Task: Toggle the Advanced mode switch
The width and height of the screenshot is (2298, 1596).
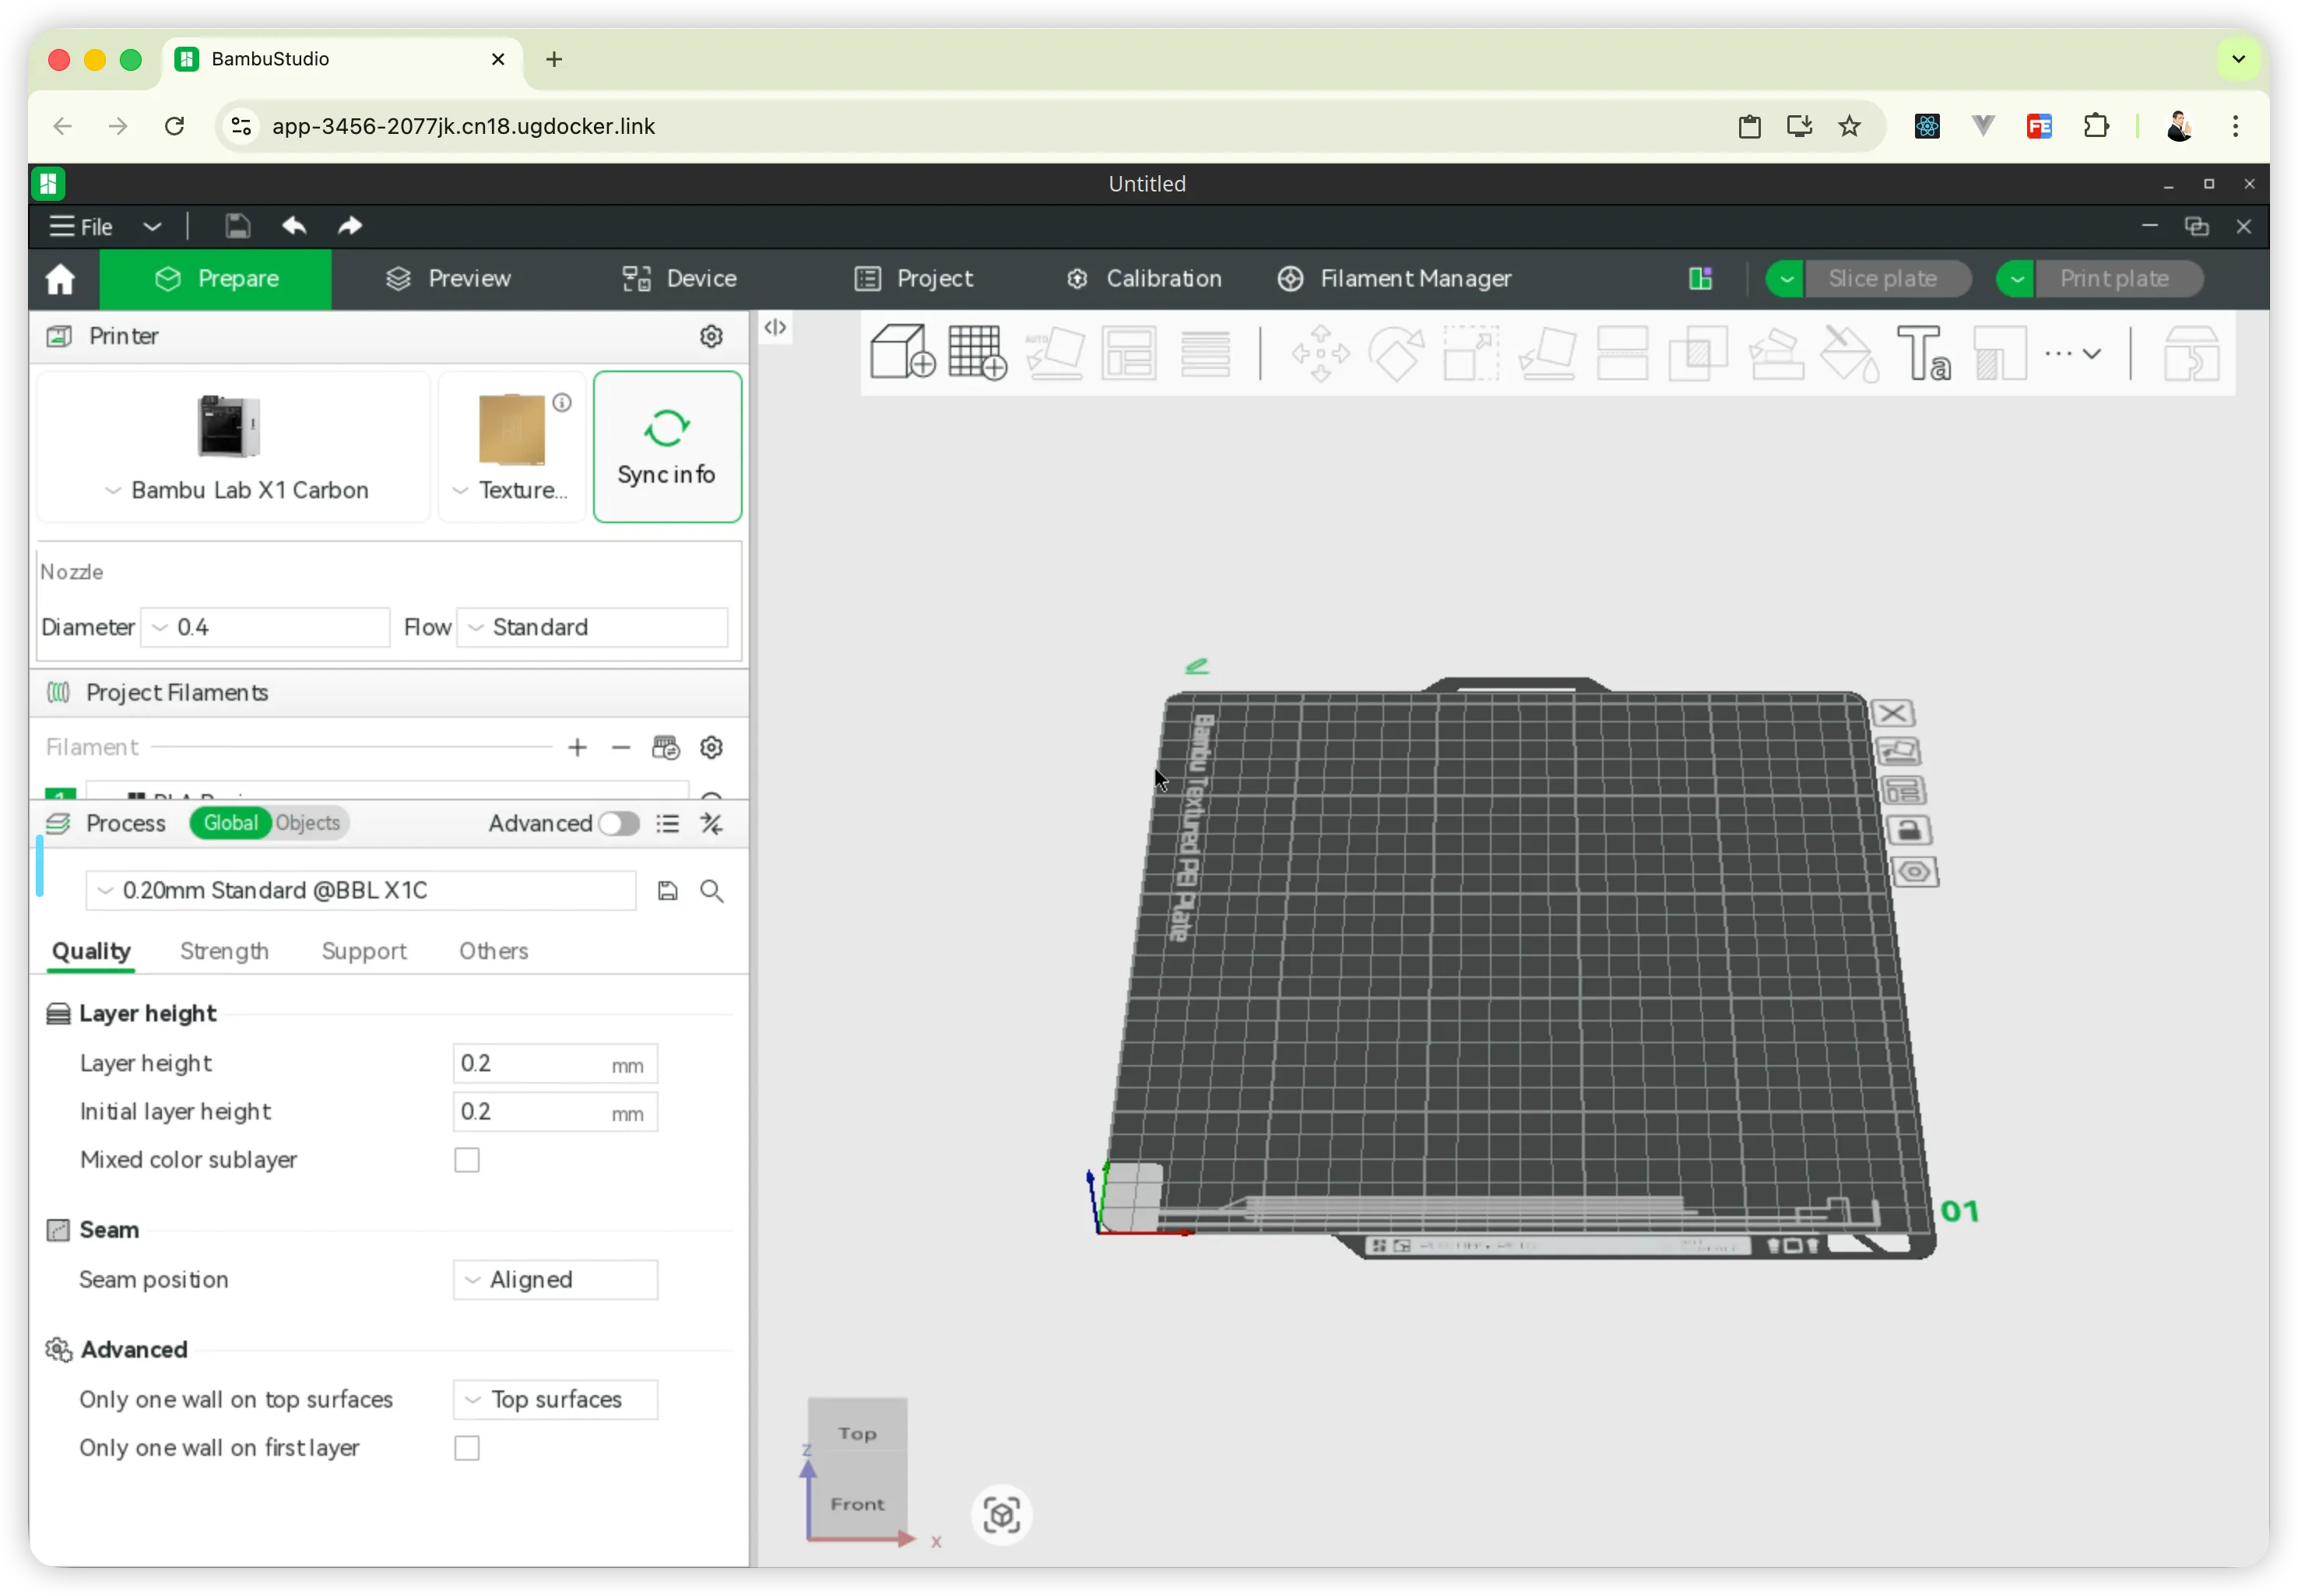Action: point(619,823)
